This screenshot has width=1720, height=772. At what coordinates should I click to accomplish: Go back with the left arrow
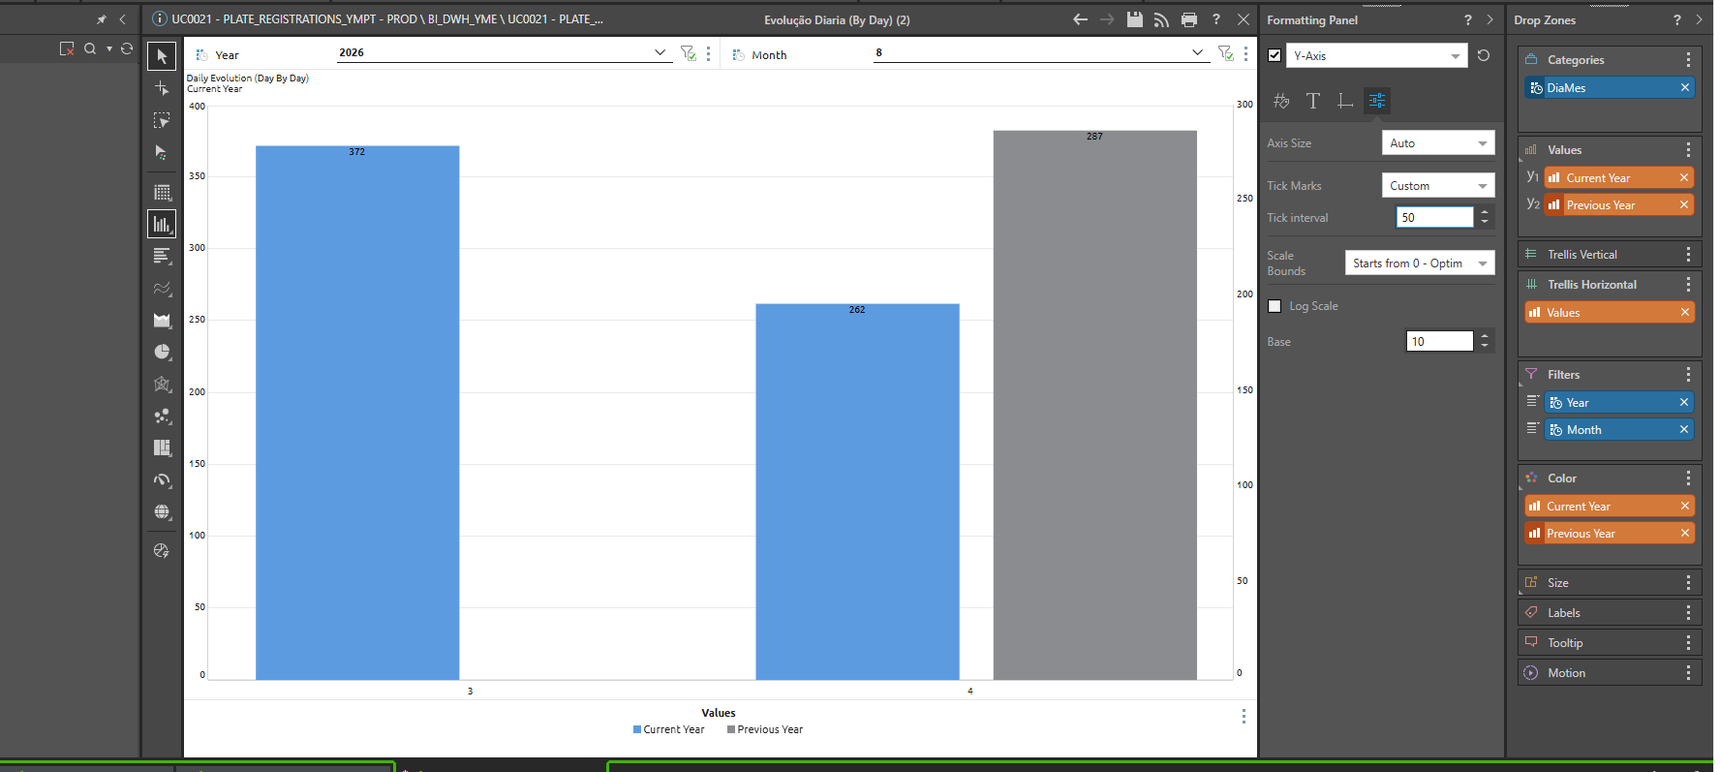[1080, 19]
